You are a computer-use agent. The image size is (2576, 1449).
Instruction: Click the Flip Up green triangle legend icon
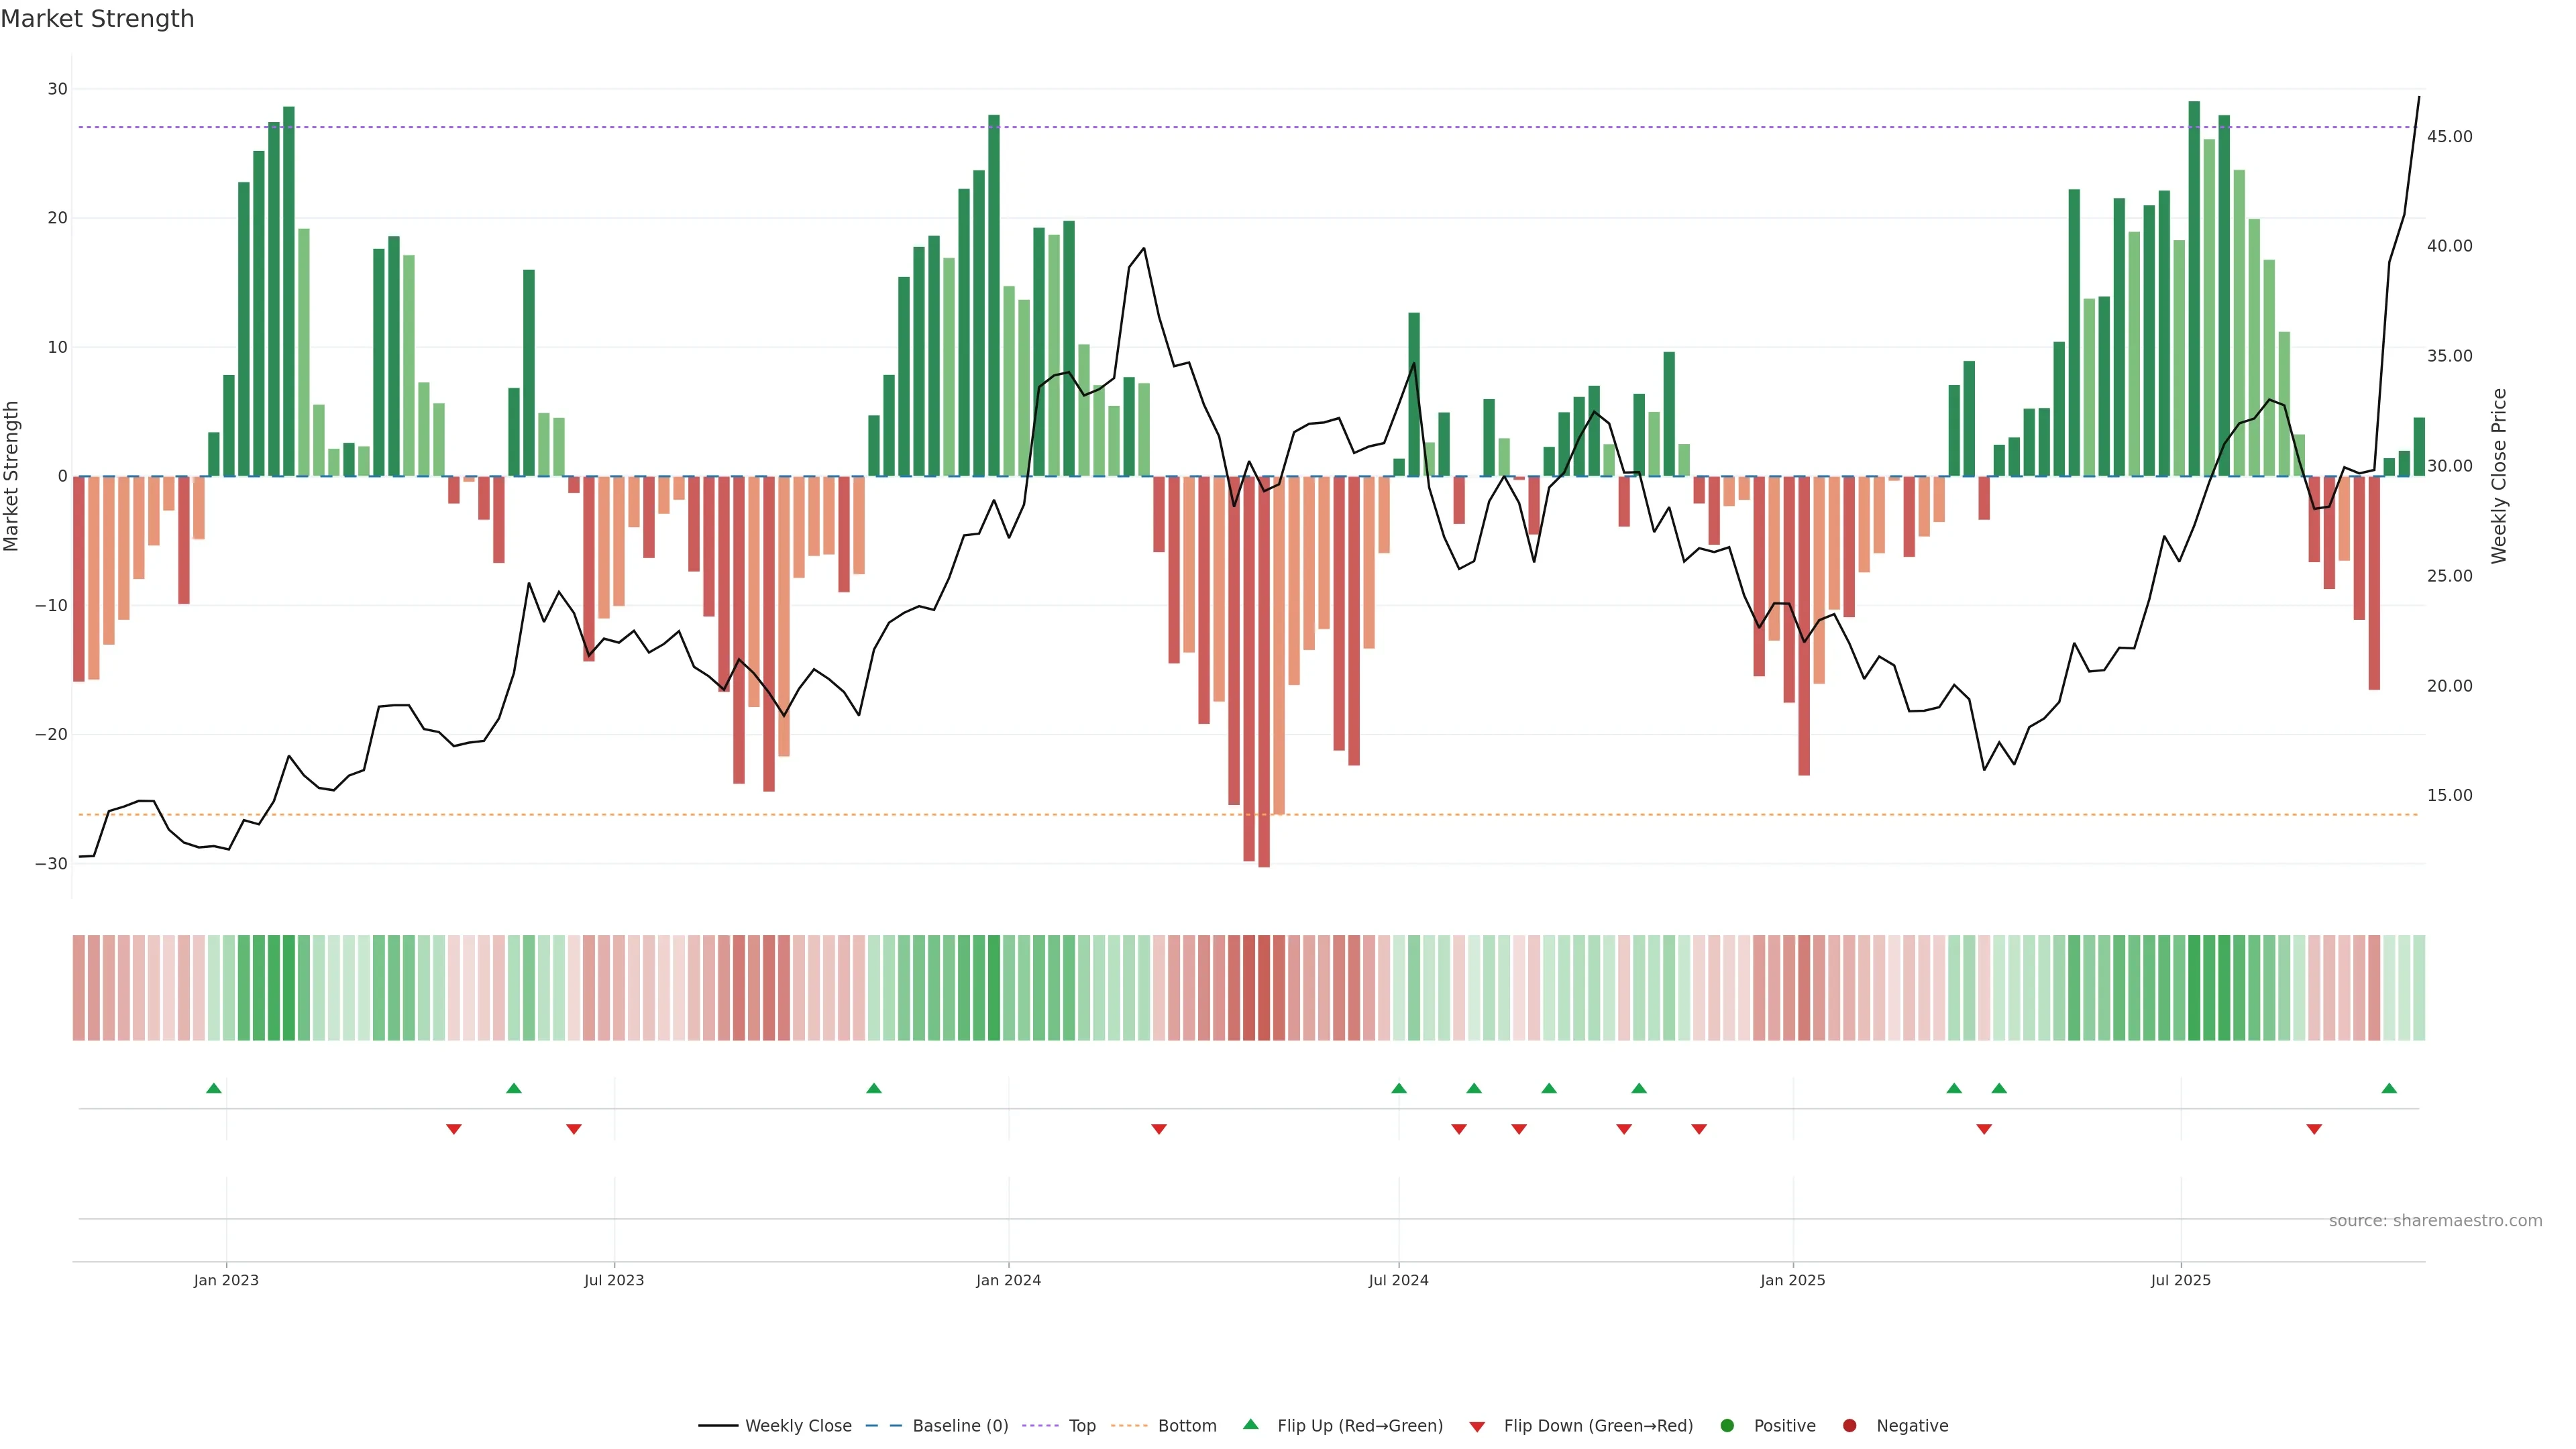1250,1424
